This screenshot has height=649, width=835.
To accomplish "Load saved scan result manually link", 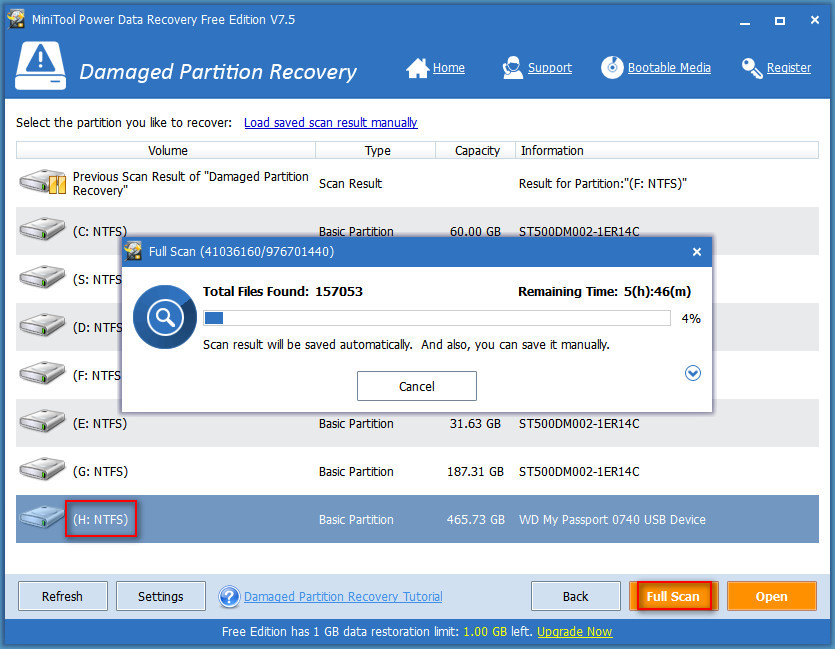I will click(331, 122).
